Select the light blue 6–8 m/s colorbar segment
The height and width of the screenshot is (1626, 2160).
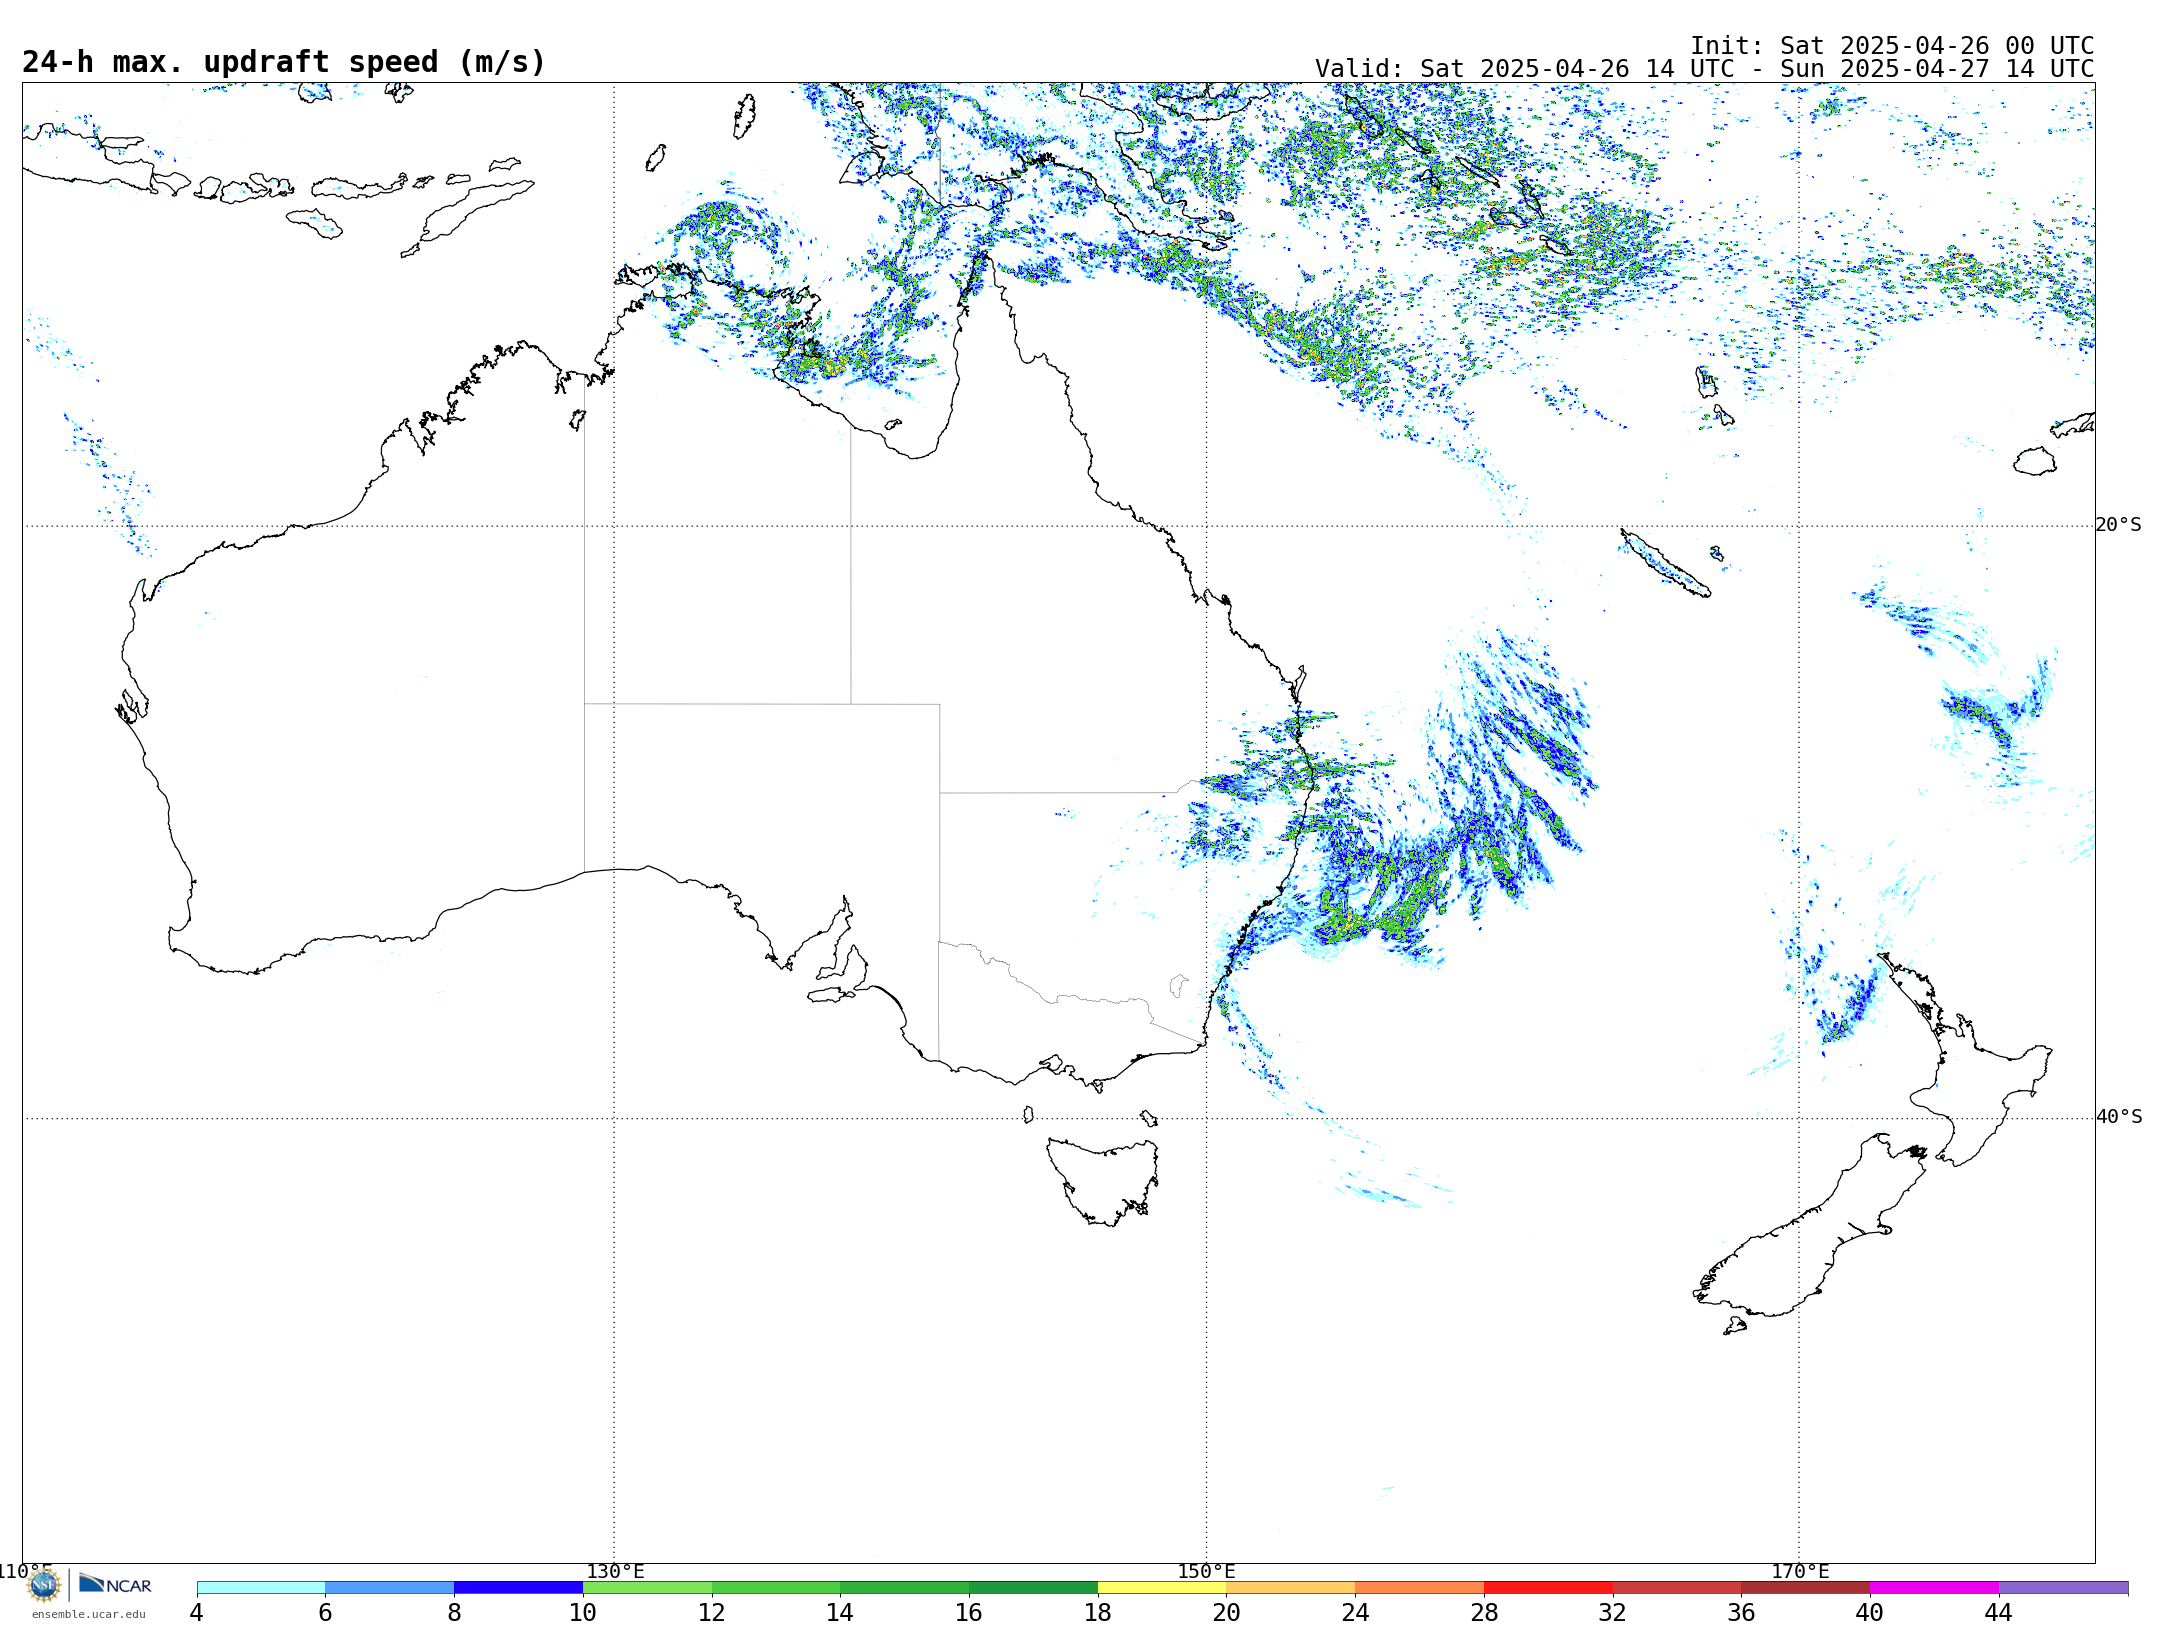click(x=390, y=1588)
